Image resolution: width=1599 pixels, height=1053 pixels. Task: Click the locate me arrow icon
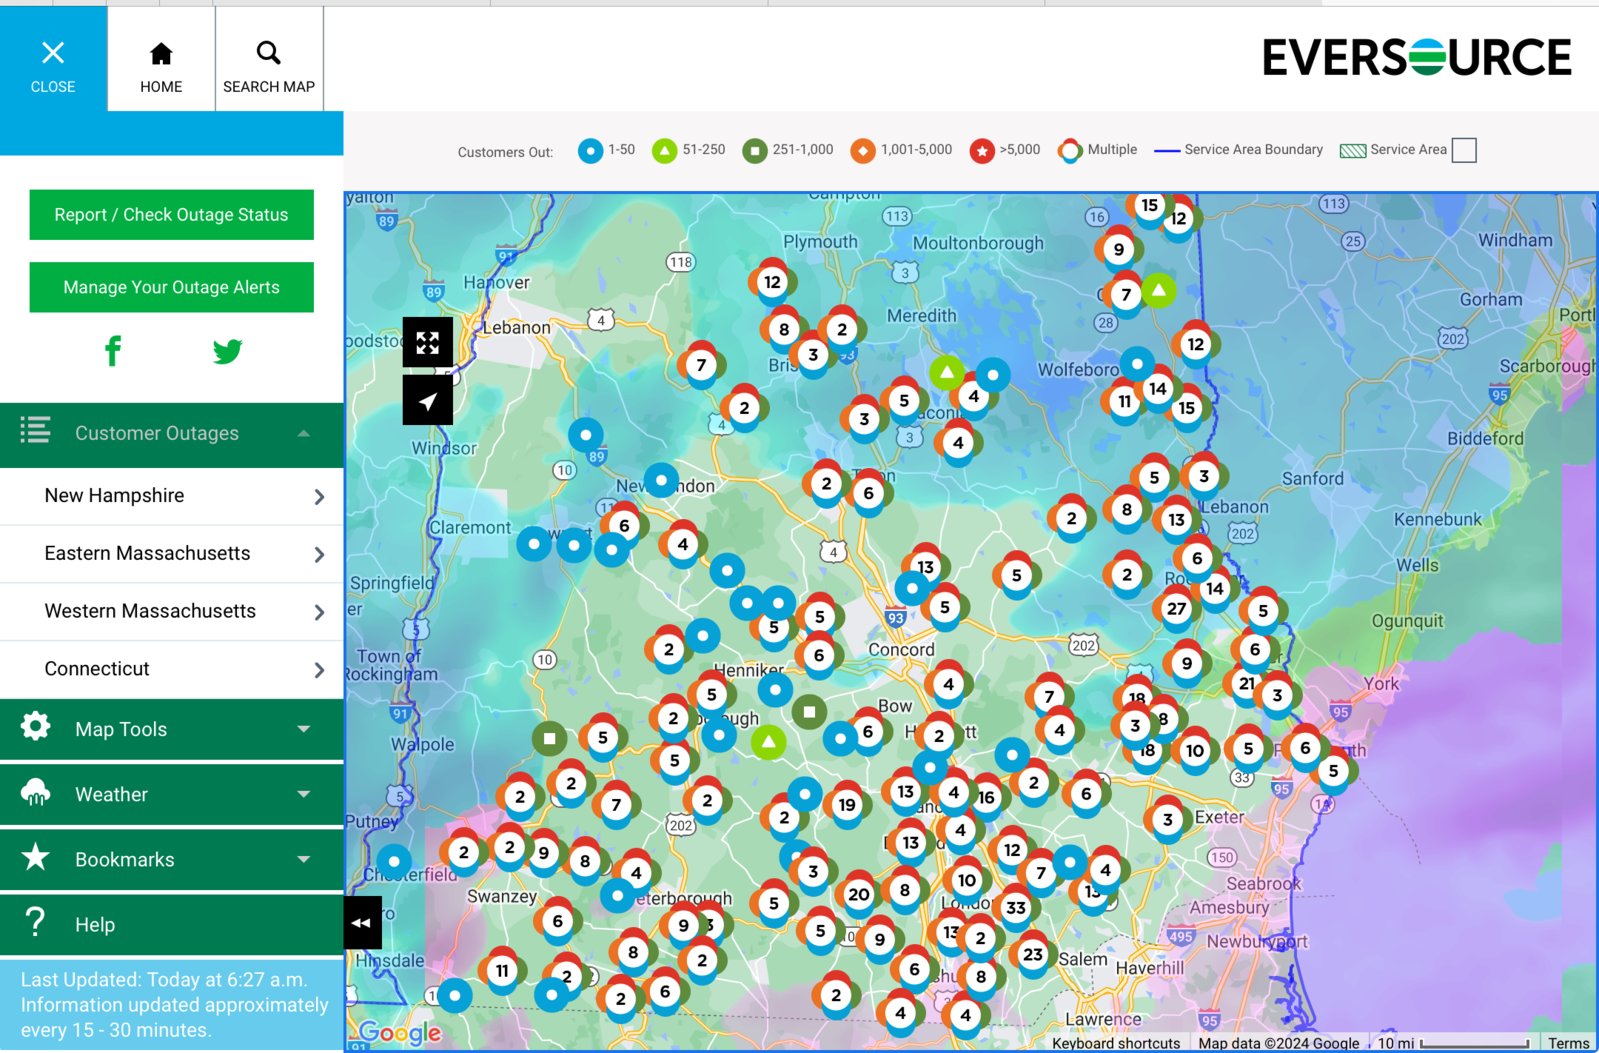point(428,401)
